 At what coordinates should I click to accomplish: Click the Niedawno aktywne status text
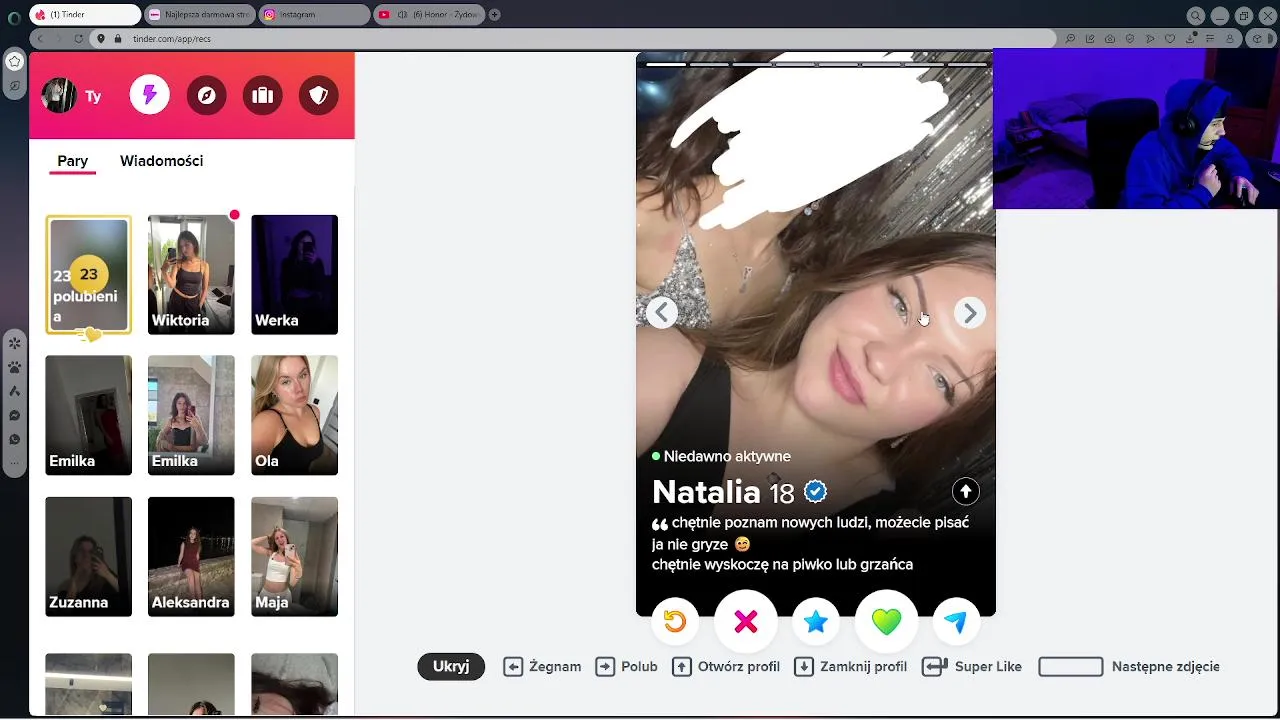(727, 456)
